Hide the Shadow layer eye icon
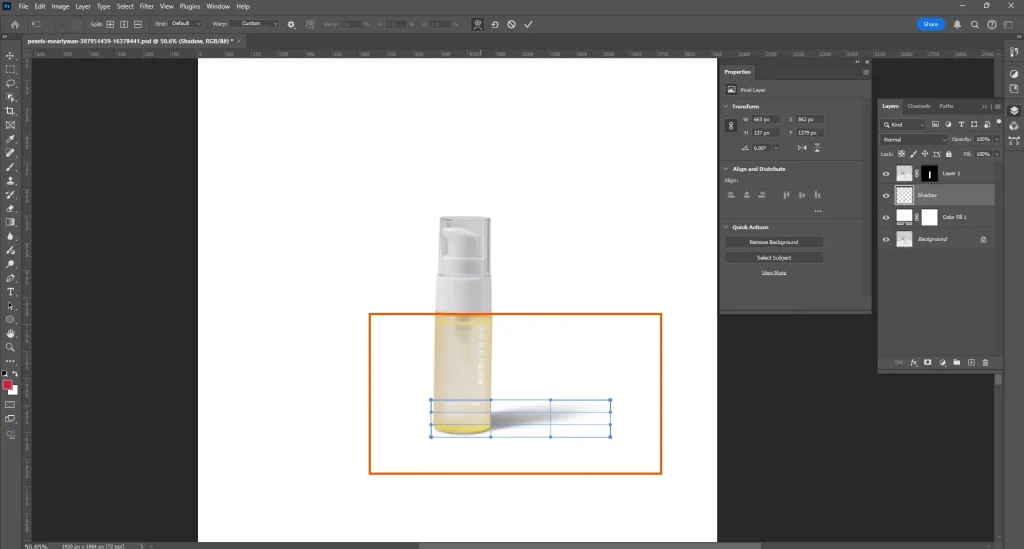 [x=886, y=195]
